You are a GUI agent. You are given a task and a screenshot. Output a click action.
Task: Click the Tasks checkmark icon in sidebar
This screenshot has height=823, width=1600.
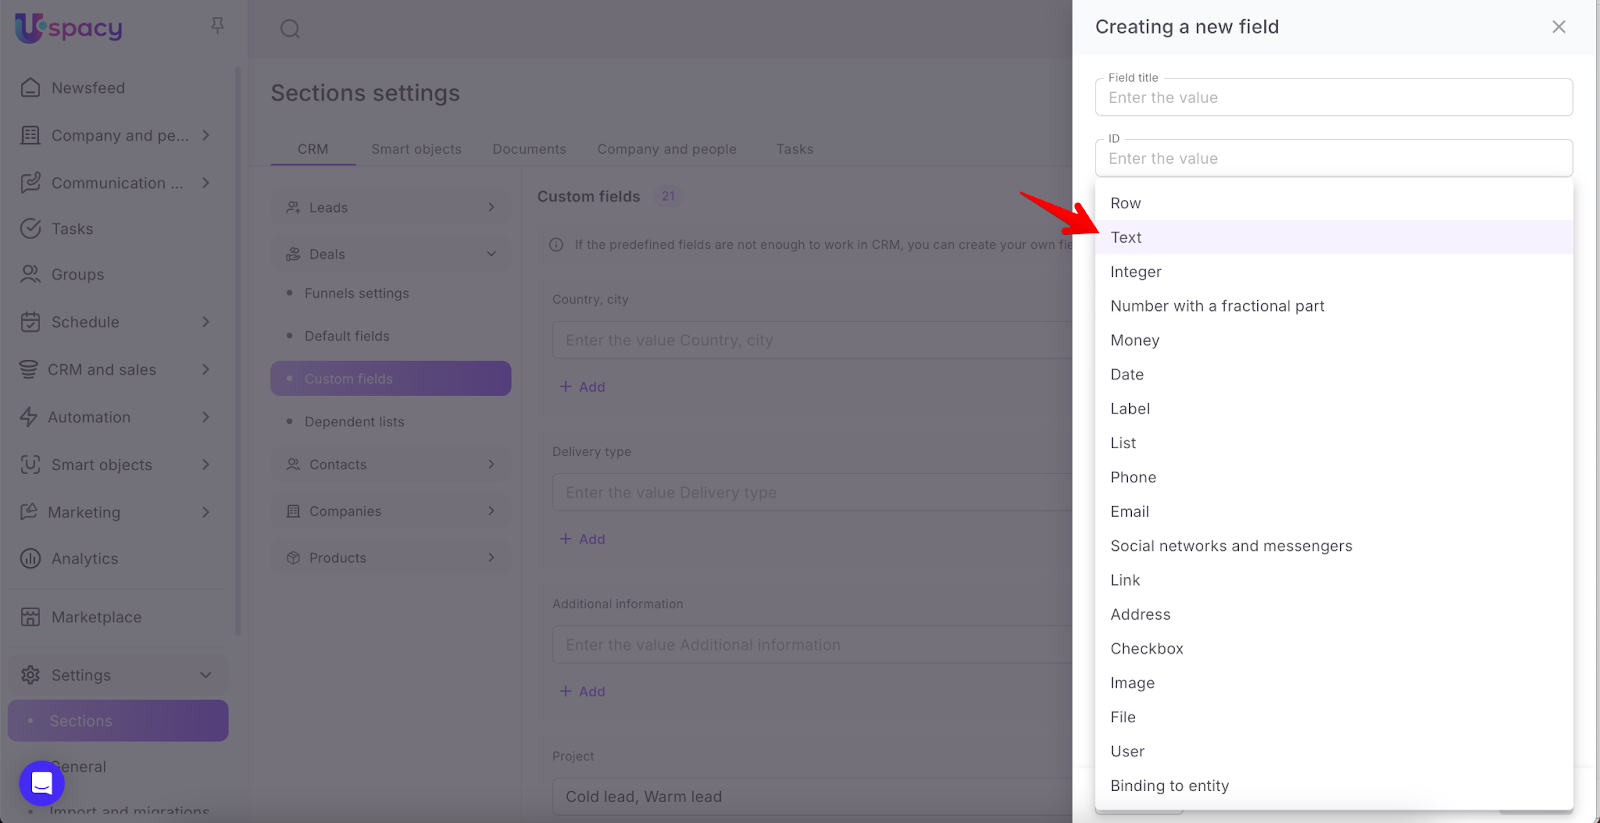31,229
